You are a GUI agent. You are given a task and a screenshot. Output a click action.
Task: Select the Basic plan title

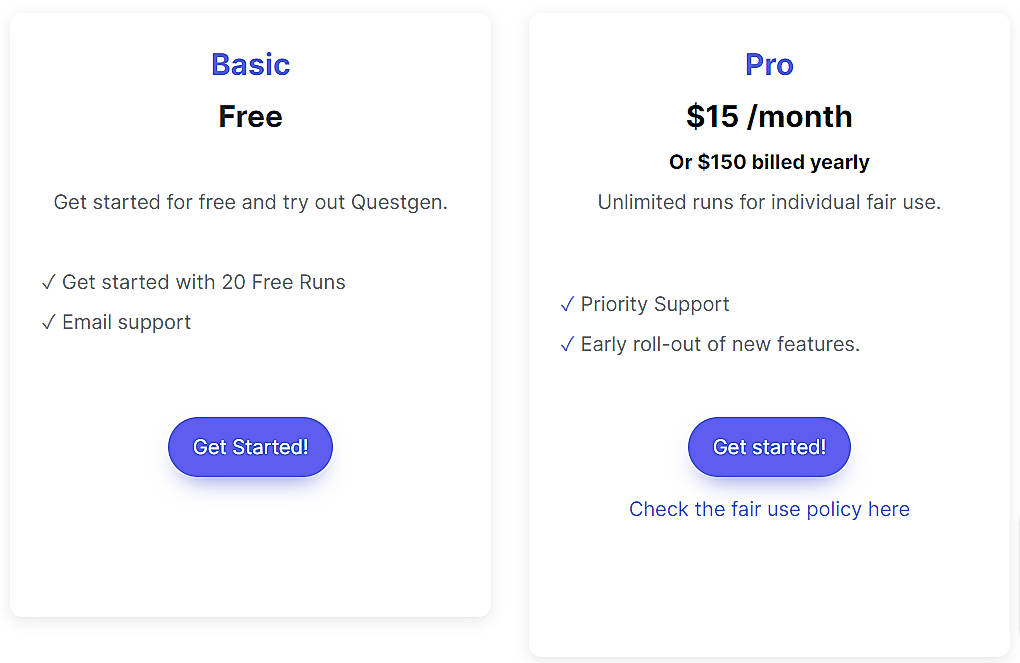click(250, 64)
